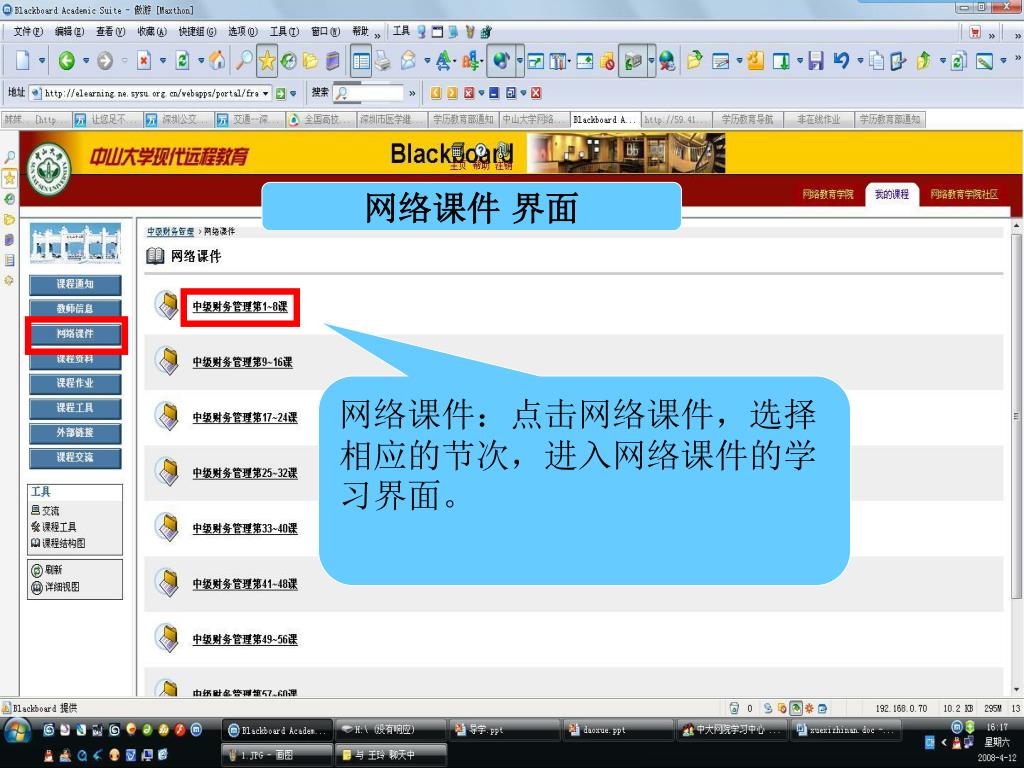Expand the address bar URL dropdown
Viewport: 1024px width, 768px height.
(266, 93)
